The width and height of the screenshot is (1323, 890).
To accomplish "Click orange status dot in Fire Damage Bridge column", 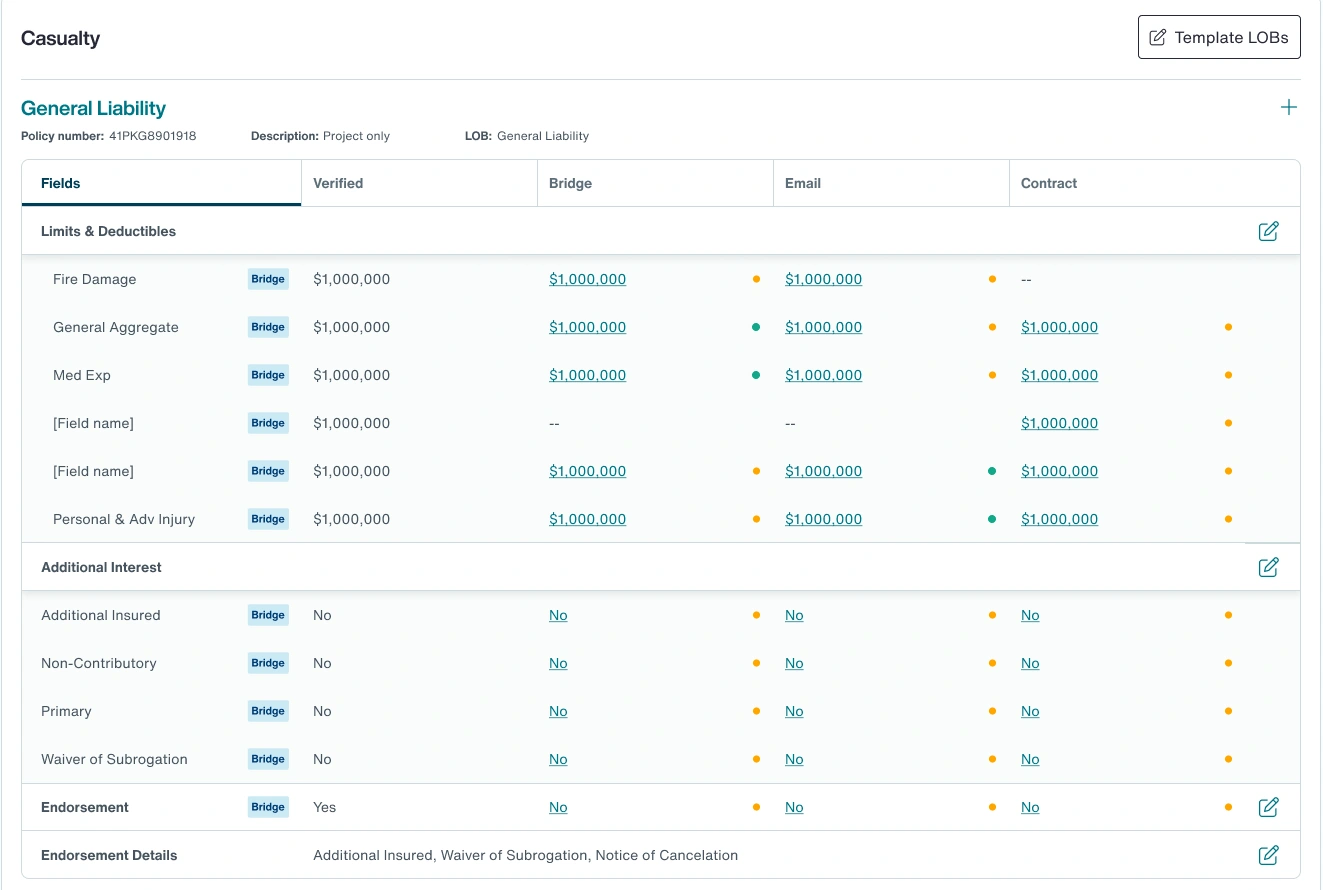I will click(x=756, y=279).
